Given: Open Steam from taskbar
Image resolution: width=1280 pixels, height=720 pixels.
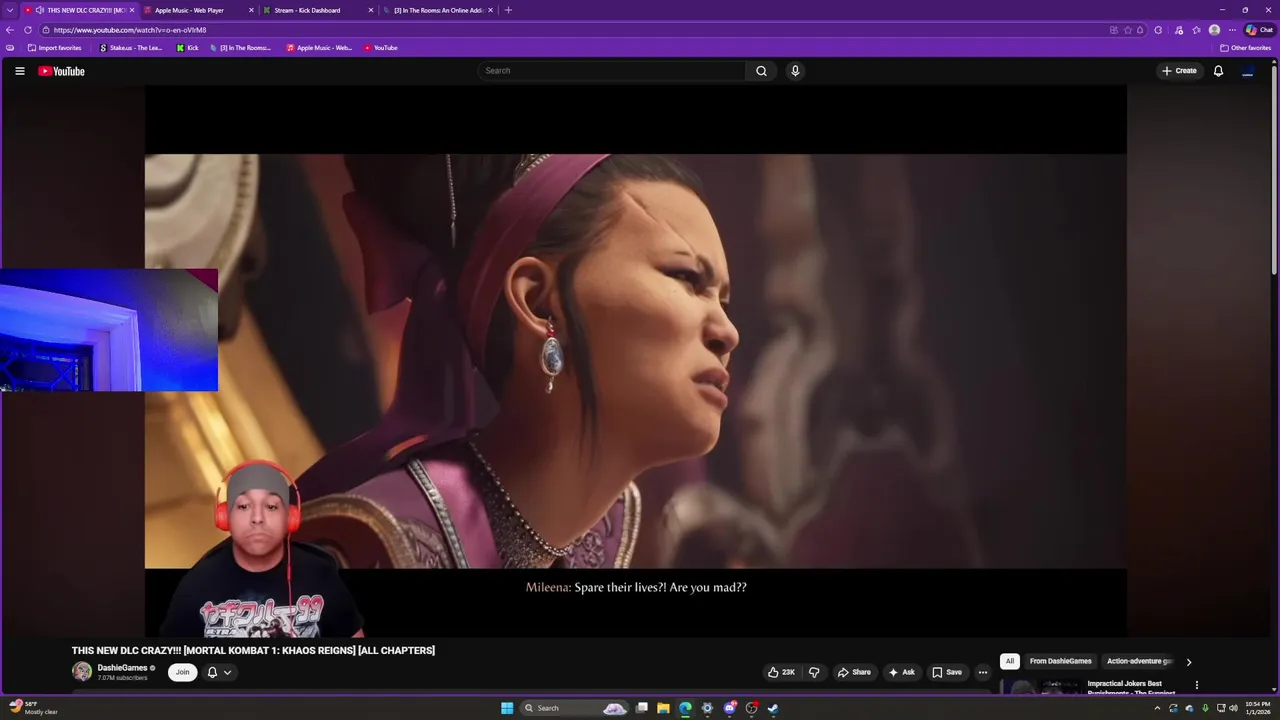Looking at the screenshot, I should 773,708.
